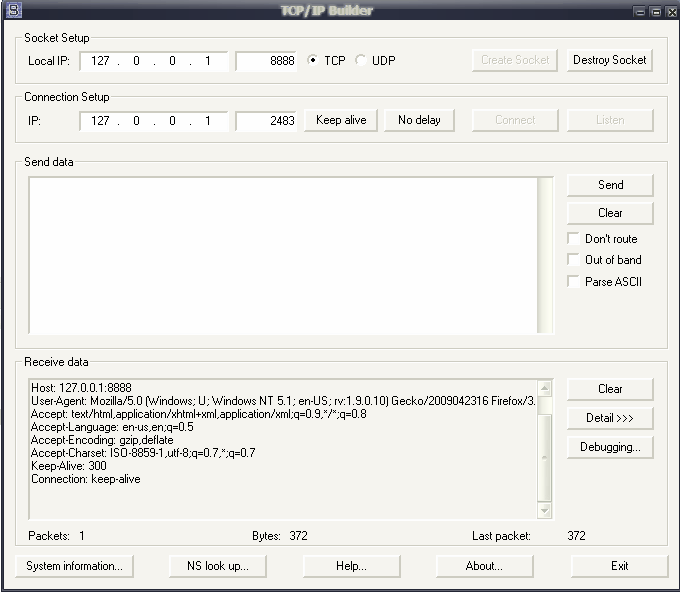Toggle the Keep alive button
Viewport: 680px width, 592px height.
(x=341, y=120)
